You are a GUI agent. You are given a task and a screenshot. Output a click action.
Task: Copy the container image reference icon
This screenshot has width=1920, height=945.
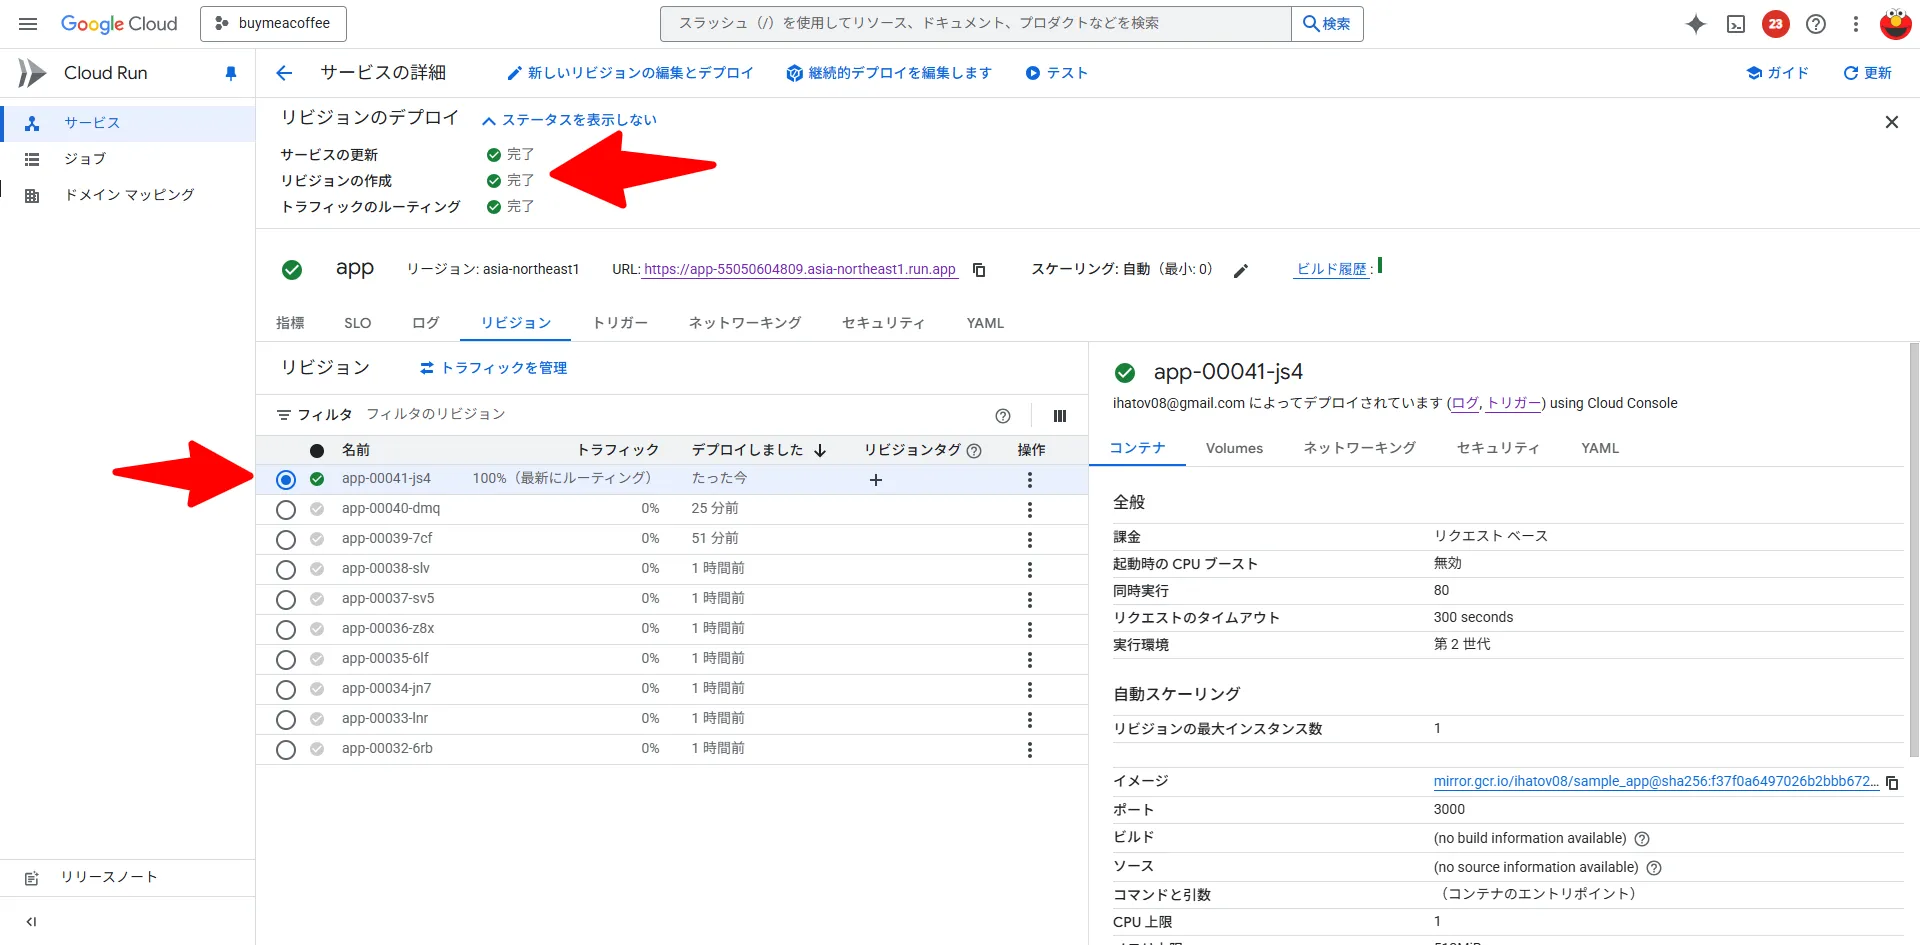1892,783
